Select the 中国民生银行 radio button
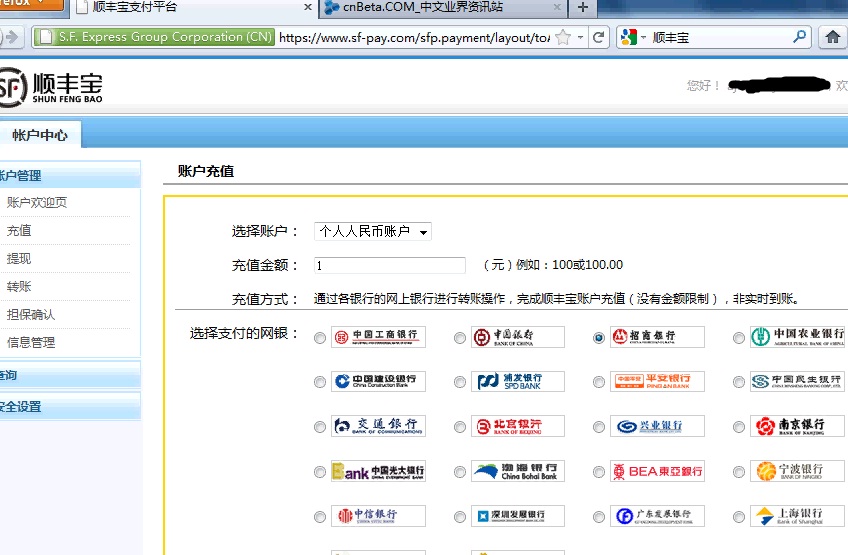Viewport: 848px width, 555px height. [x=739, y=382]
